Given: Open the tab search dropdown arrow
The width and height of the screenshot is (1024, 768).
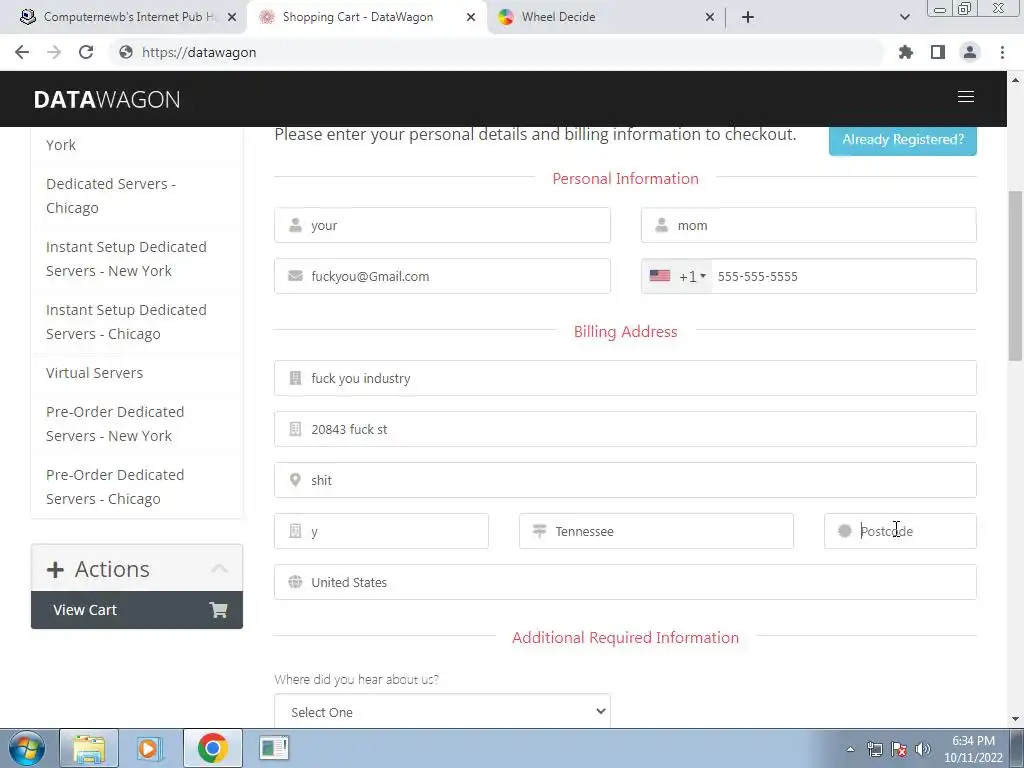Looking at the screenshot, I should click(x=904, y=17).
